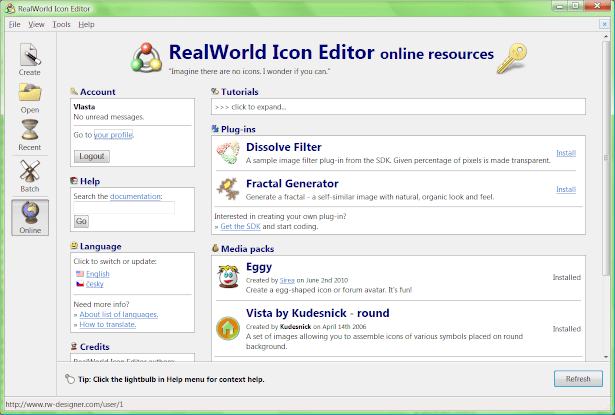
Task: Open the File menu
Action: tap(15, 24)
